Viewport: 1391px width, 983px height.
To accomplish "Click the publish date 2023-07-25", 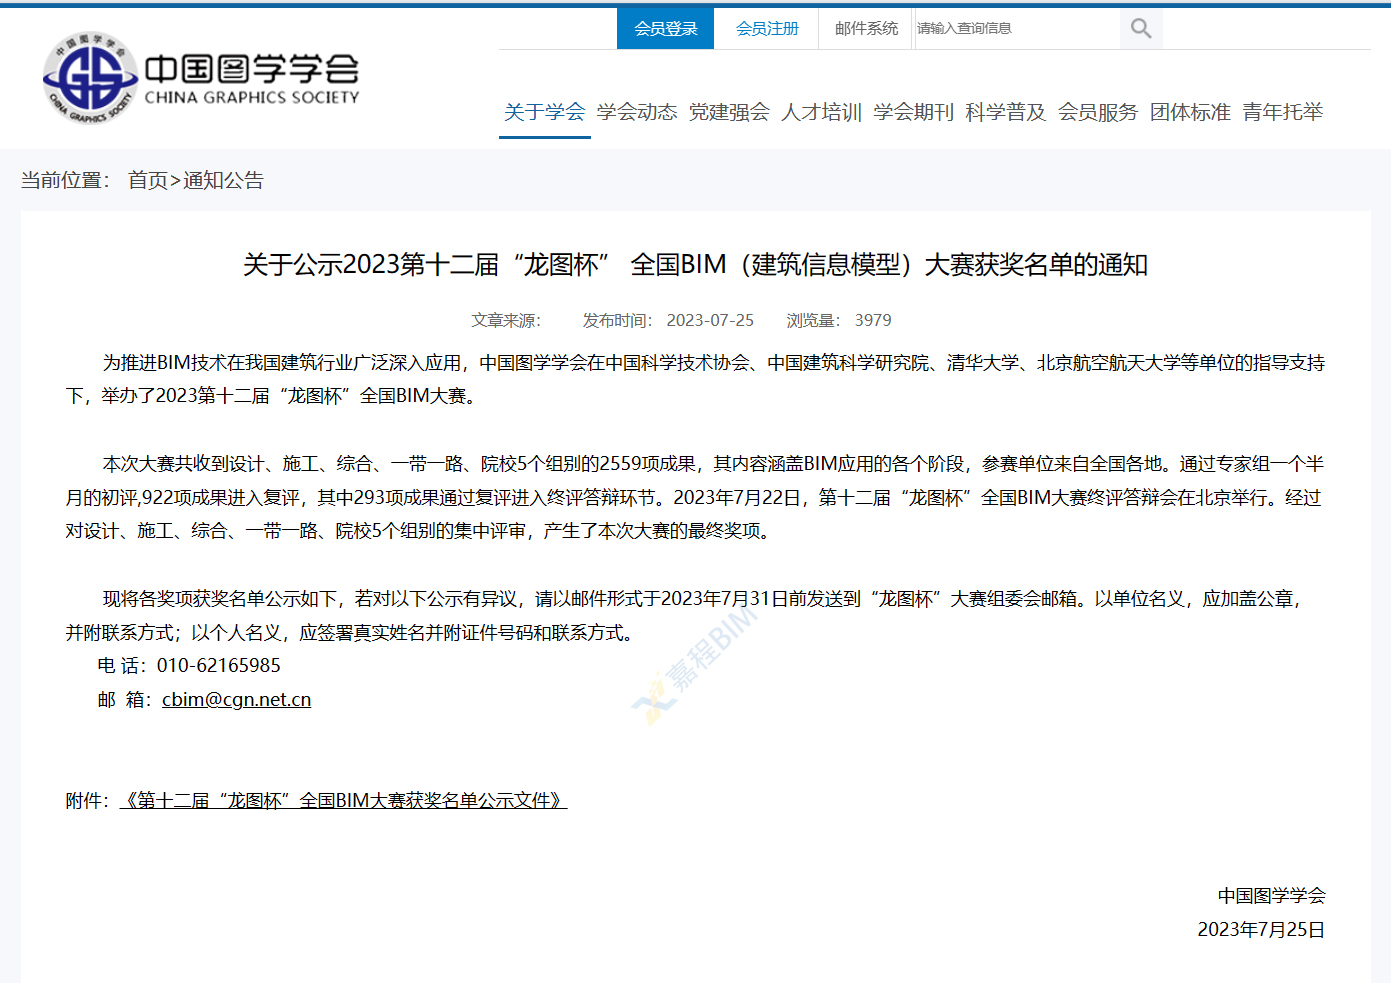I will pos(710,320).
